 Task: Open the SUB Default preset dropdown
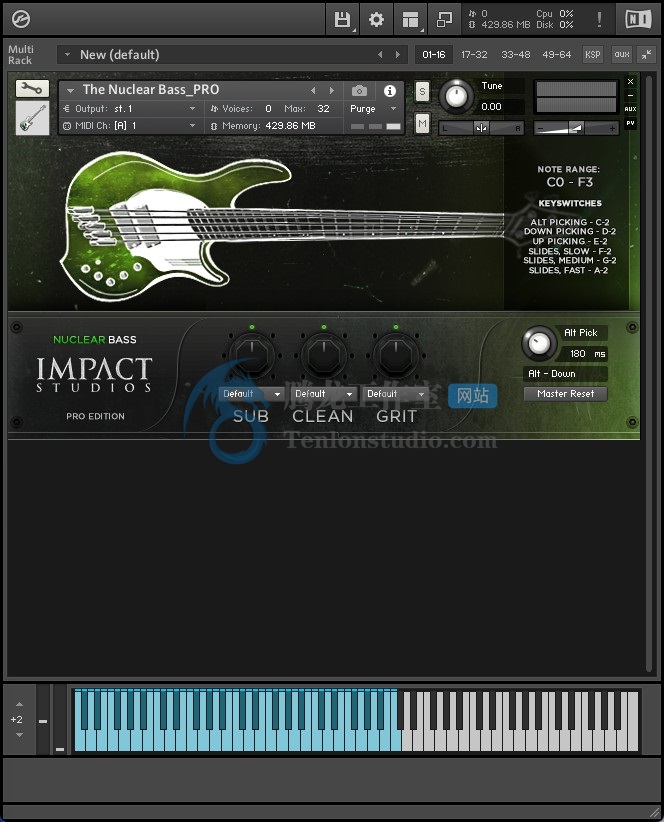252,394
